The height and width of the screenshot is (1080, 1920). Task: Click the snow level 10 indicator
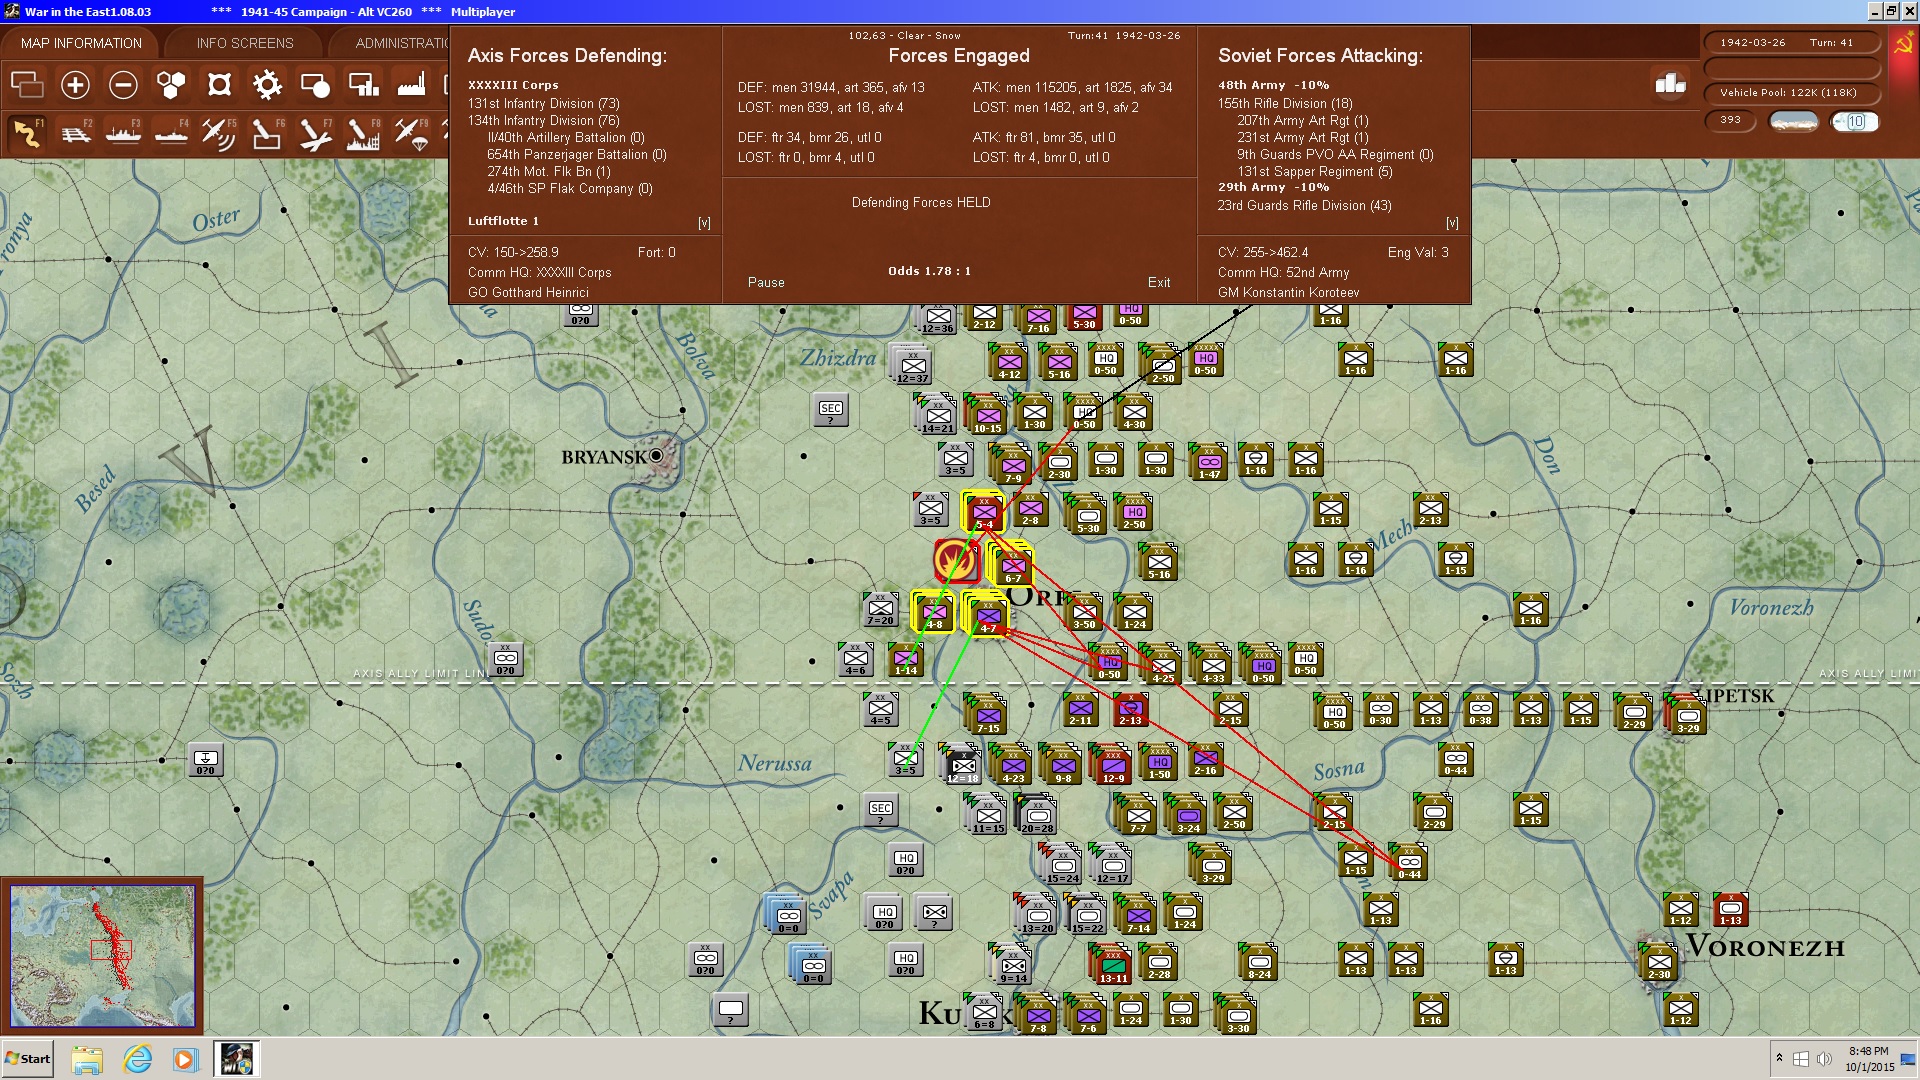pyautogui.click(x=1855, y=121)
